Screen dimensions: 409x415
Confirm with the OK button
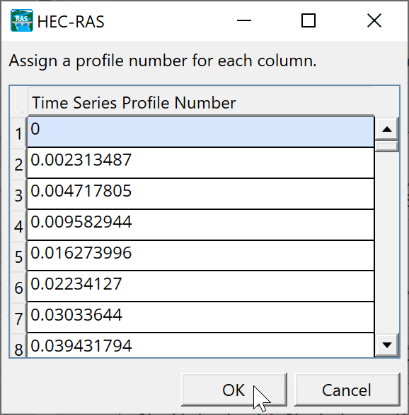pyautogui.click(x=234, y=390)
